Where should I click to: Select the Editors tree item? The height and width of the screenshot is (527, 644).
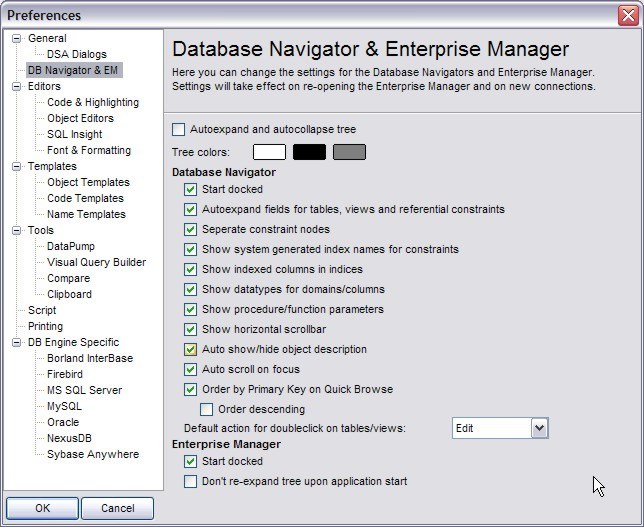pos(44,87)
